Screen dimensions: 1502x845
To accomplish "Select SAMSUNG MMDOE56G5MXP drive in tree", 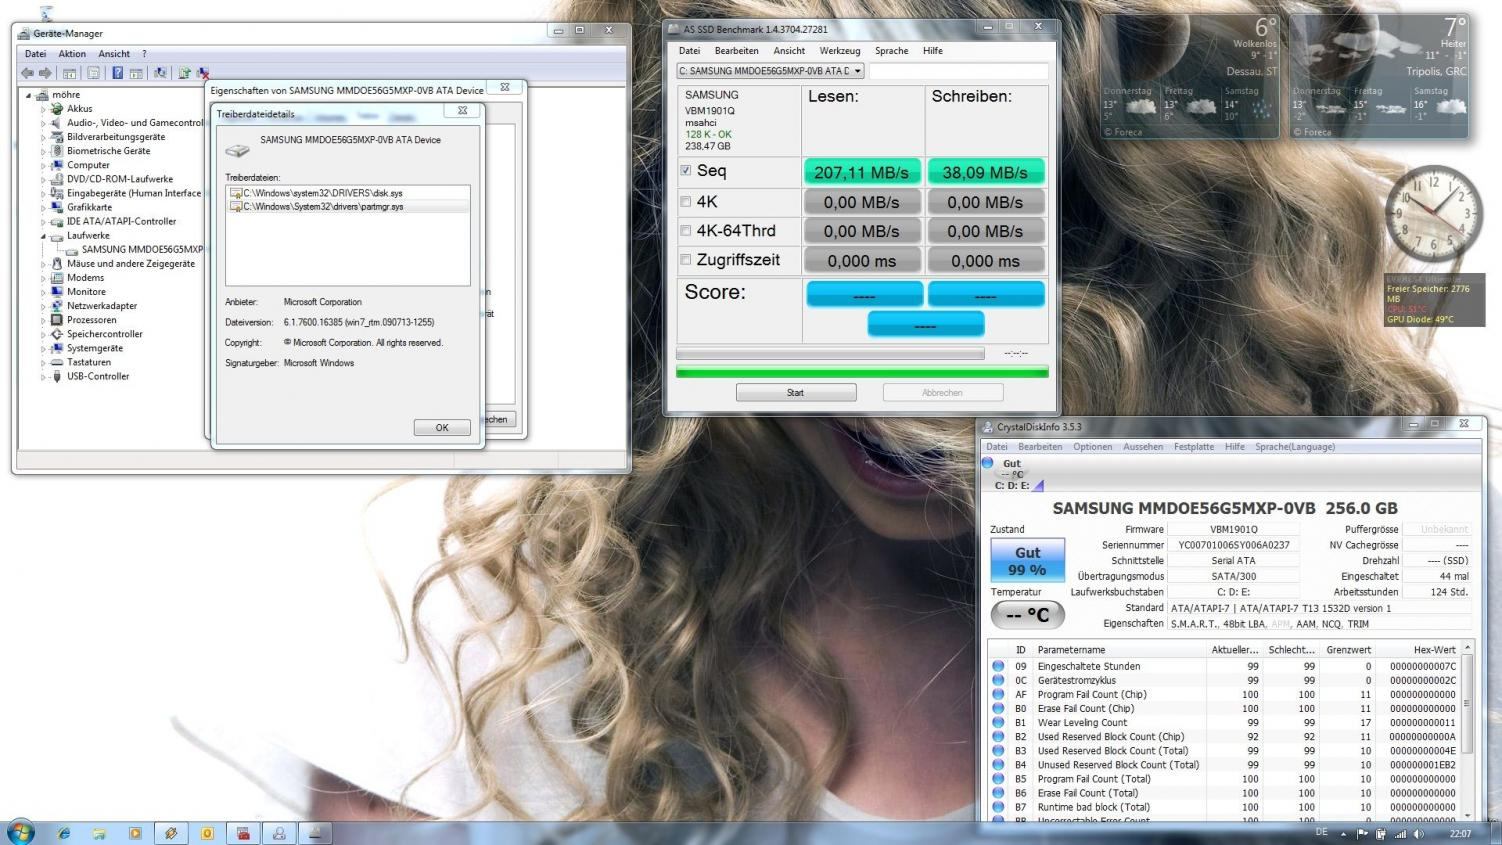I will [x=142, y=249].
